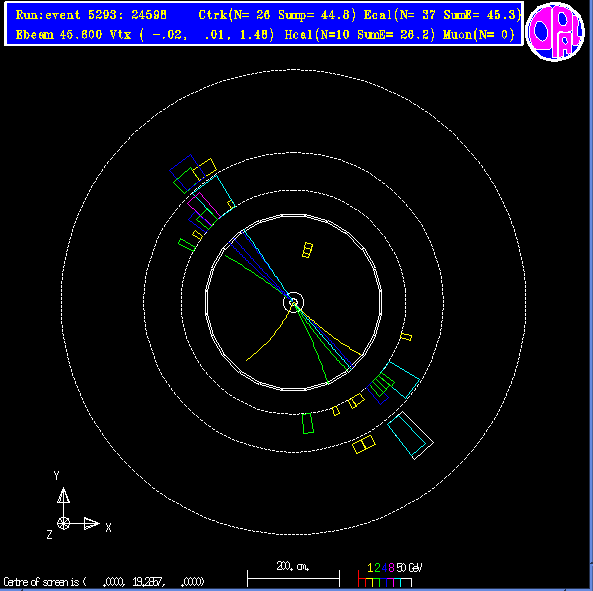Click the Ebeam 45.600 value in header
This screenshot has height=591, width=593.
coord(59,35)
